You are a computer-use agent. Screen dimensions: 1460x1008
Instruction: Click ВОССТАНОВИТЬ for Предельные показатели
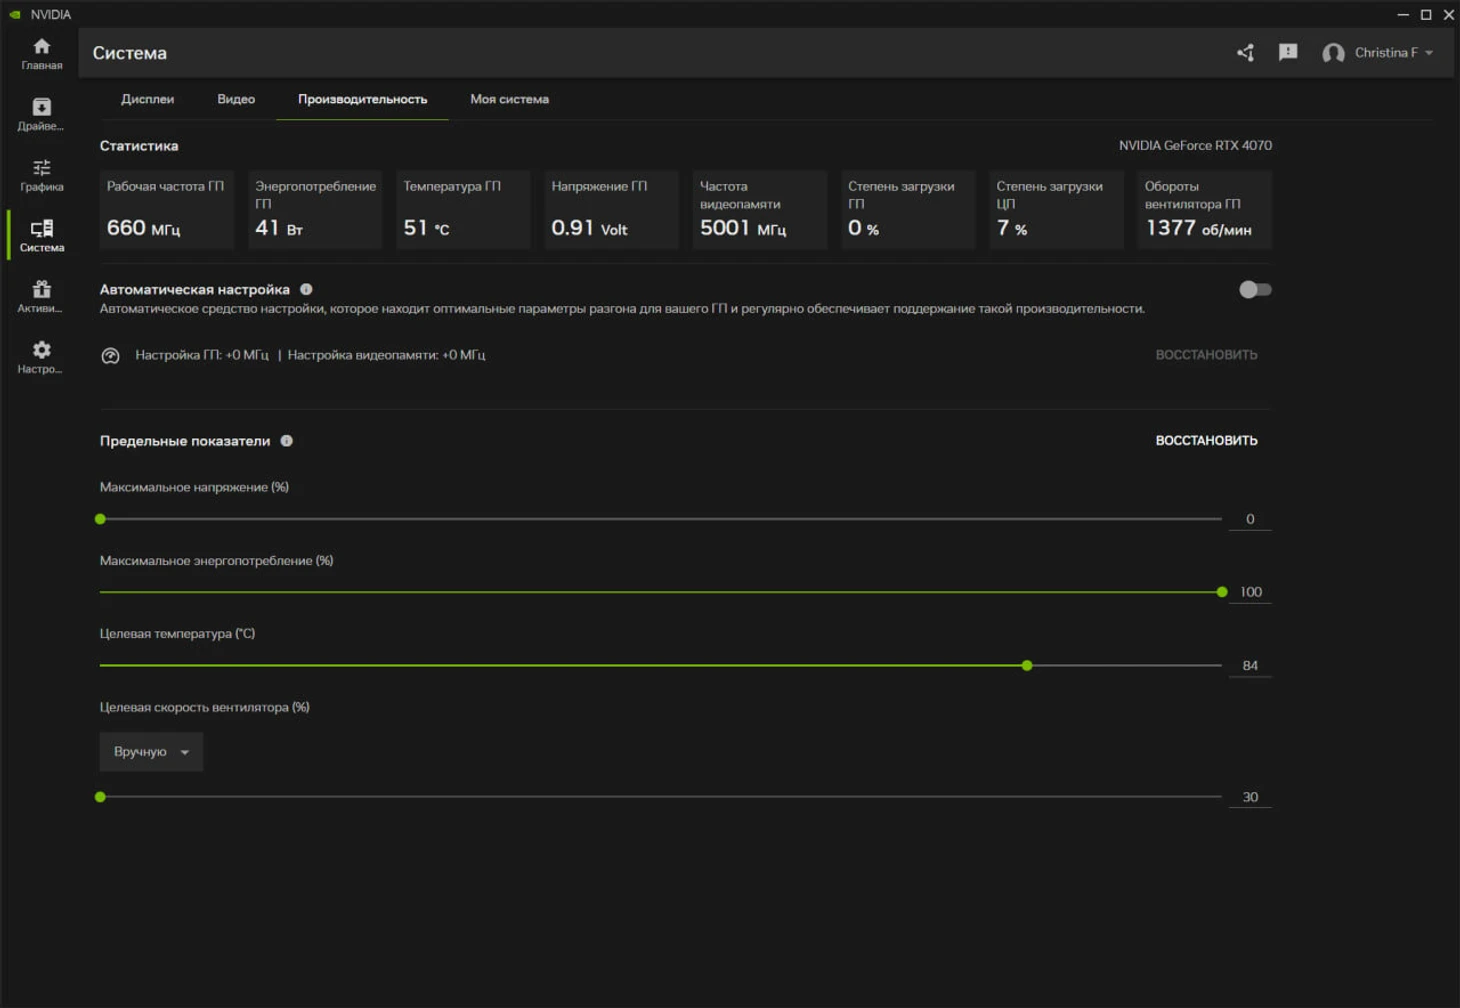pyautogui.click(x=1206, y=441)
